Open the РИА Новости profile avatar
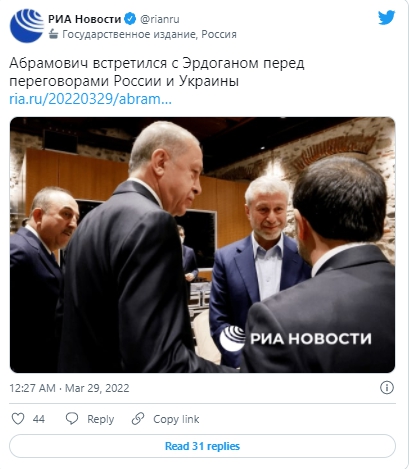Screen dimensions: 409x469 (x=27, y=26)
